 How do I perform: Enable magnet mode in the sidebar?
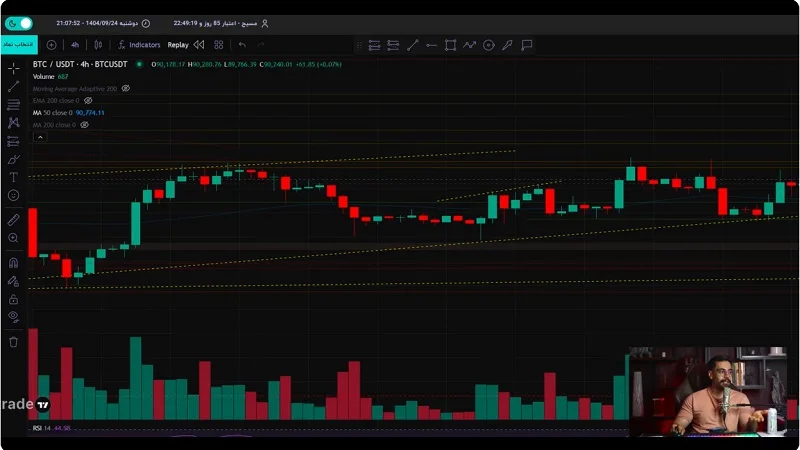13,262
